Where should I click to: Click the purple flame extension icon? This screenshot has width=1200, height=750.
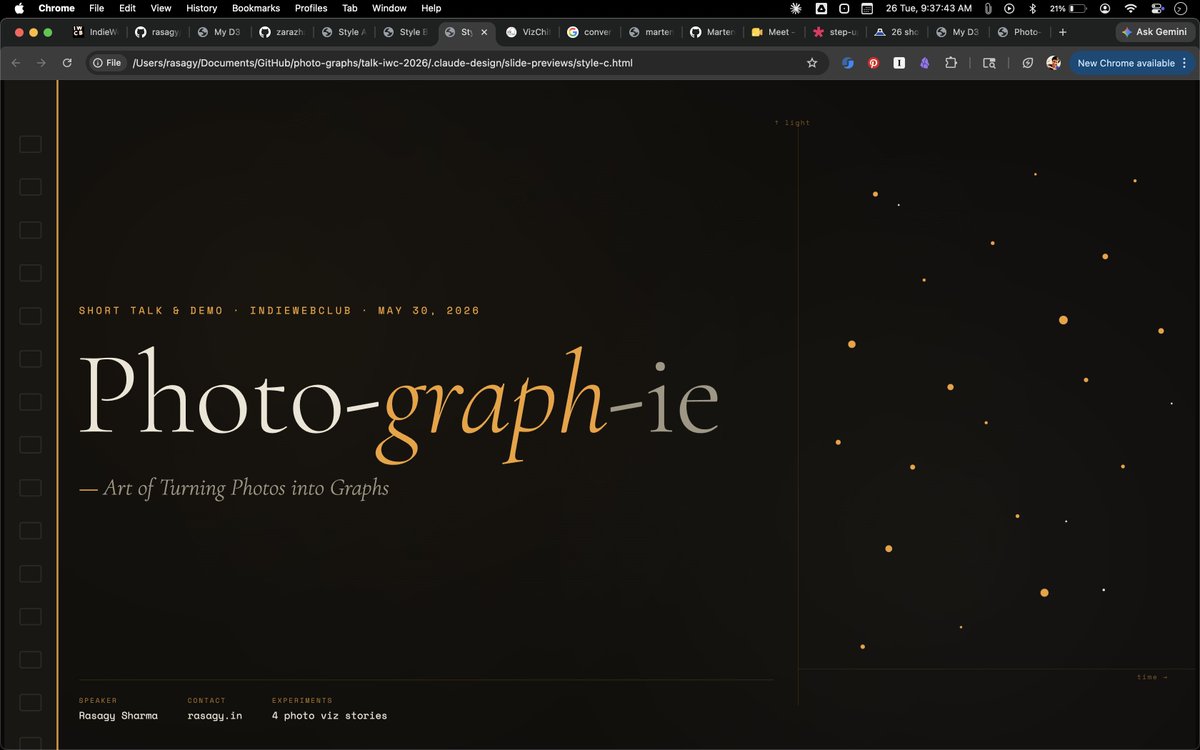924,63
